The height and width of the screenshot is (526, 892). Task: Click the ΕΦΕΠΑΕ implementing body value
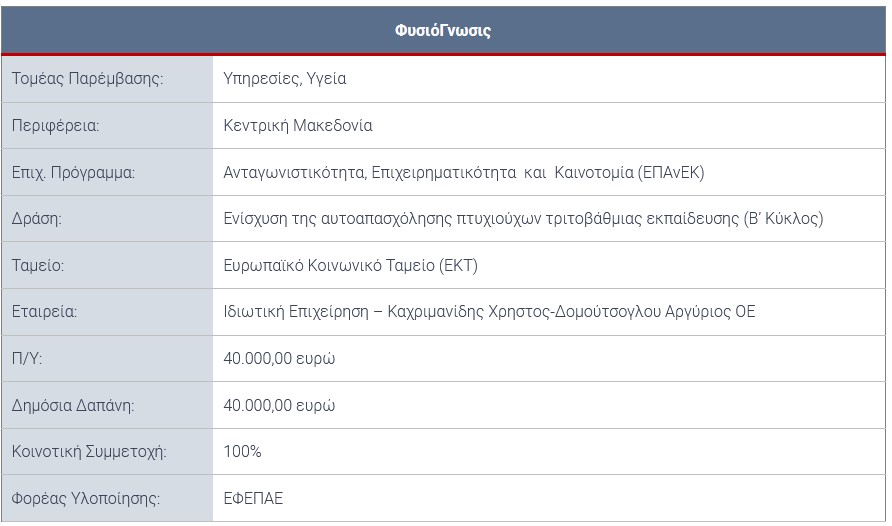pos(253,499)
